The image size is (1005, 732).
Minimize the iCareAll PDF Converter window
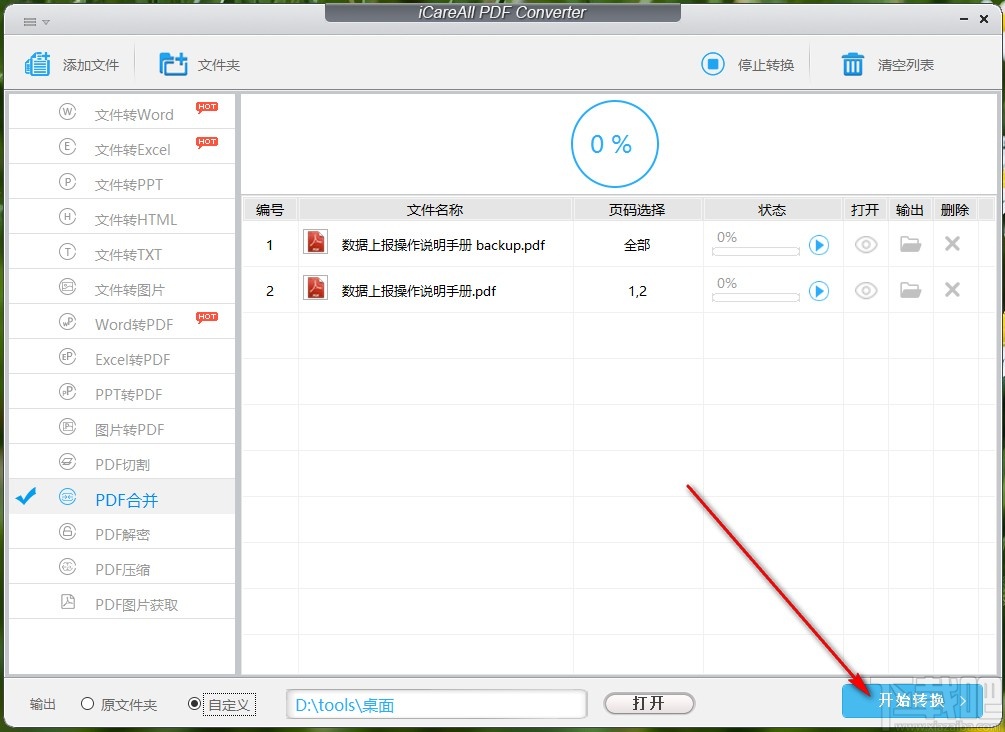coord(963,20)
